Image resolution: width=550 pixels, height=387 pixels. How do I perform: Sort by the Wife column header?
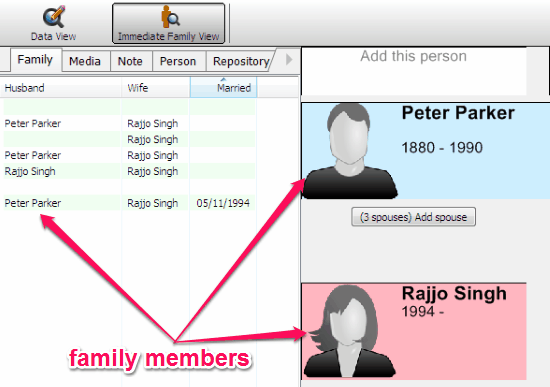[156, 87]
